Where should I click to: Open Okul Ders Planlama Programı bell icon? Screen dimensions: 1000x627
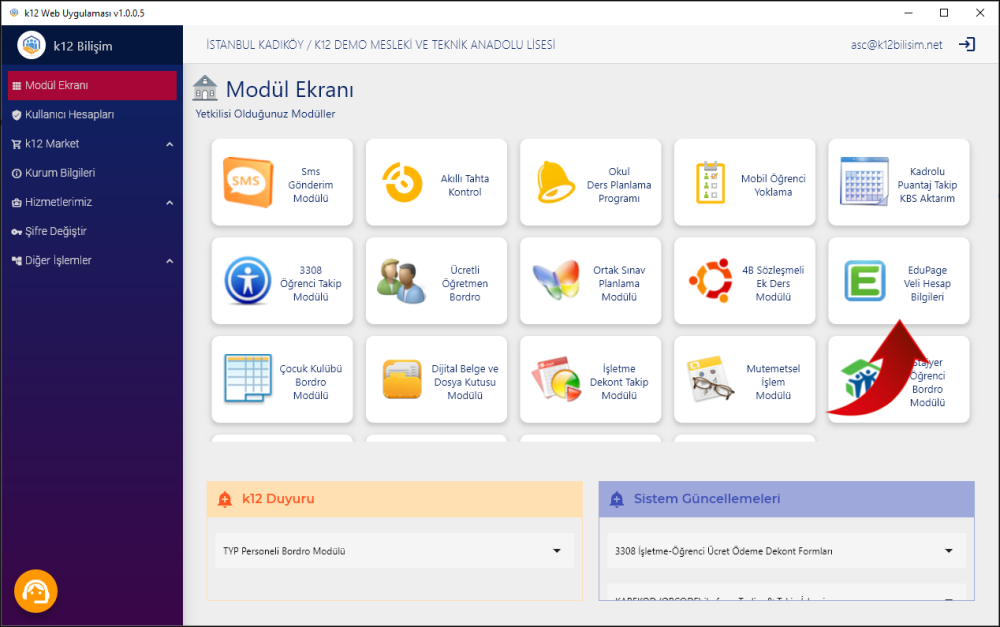555,182
